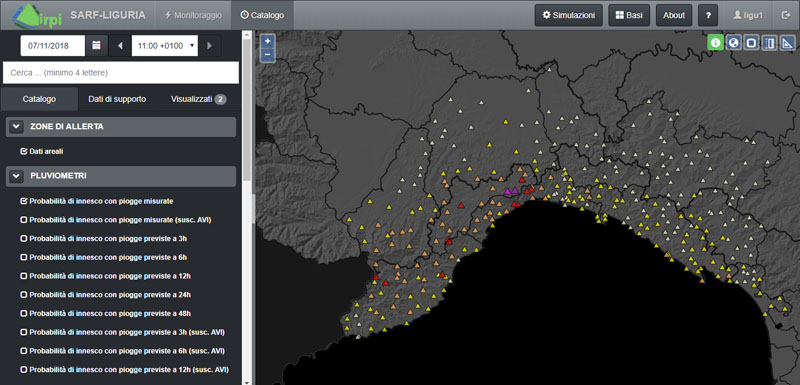Enable piogge previste a 6h (susc. AVI)

pos(23,351)
